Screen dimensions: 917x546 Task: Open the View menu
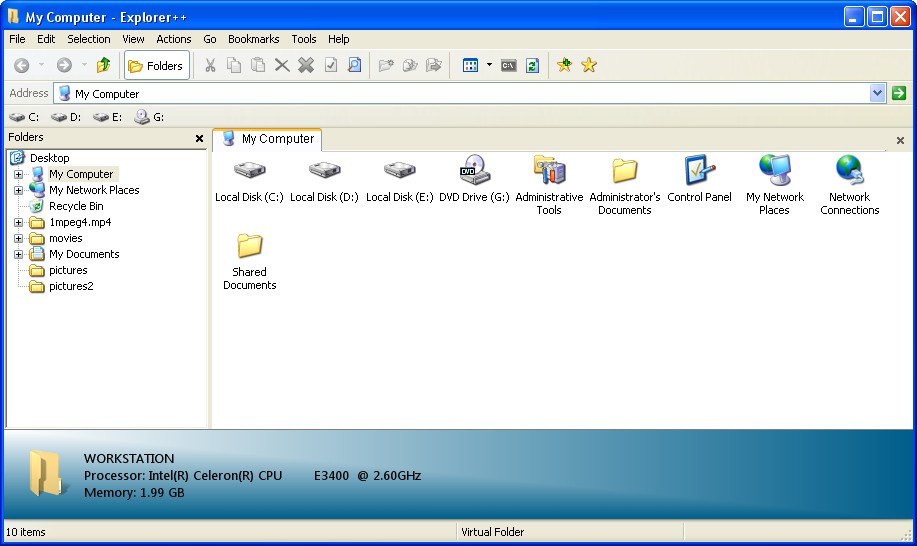pos(133,39)
